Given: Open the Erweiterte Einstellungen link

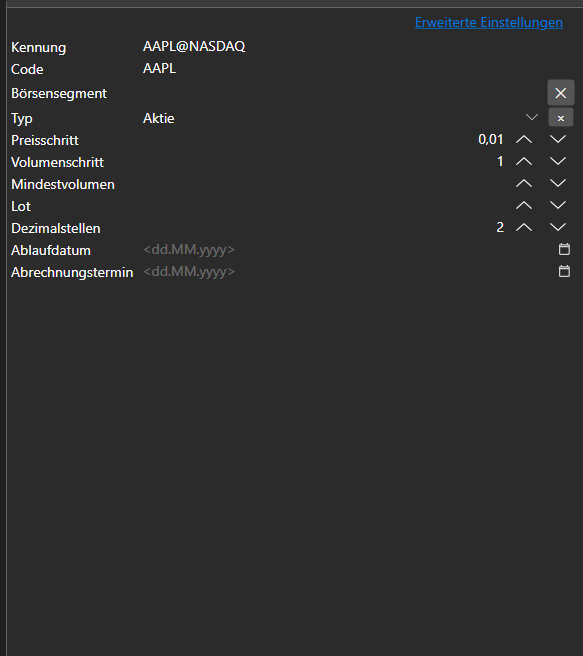Looking at the screenshot, I should click(488, 22).
